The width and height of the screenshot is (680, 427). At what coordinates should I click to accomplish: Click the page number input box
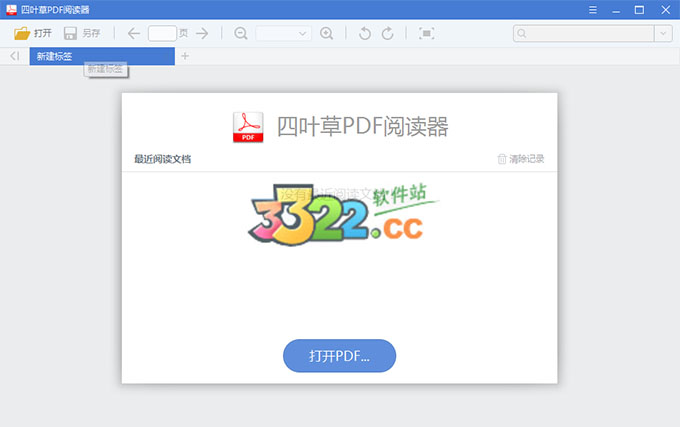point(162,33)
